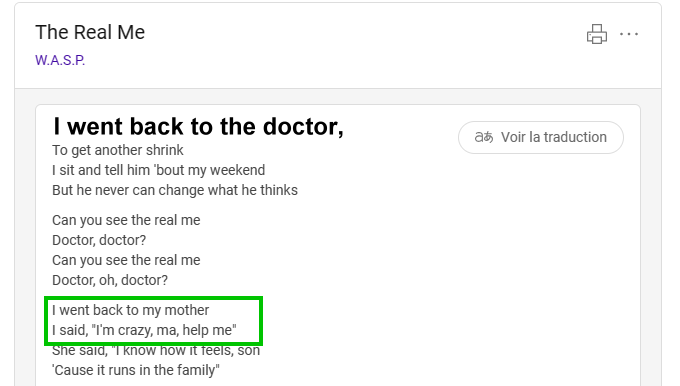Click the printer icon

pyautogui.click(x=597, y=34)
